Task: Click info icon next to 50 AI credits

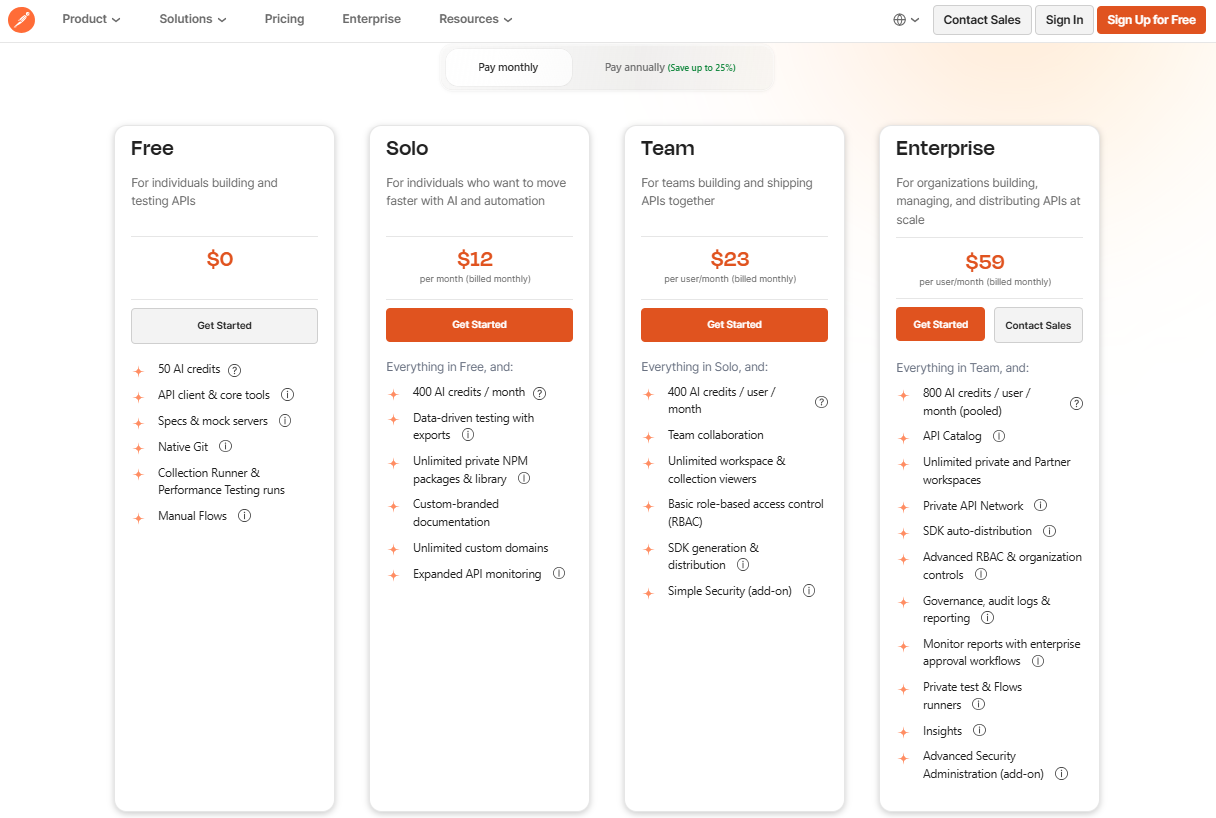Action: (x=235, y=369)
